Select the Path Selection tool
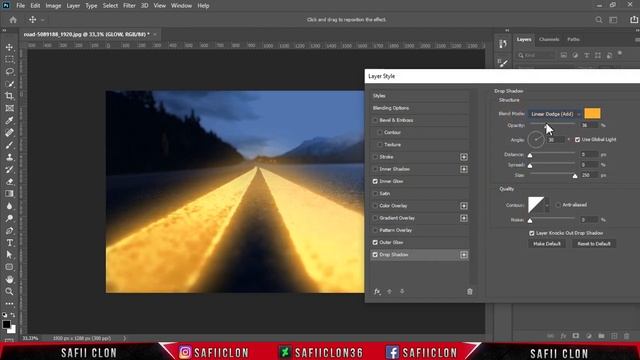This screenshot has height=360, width=640. coord(9,255)
